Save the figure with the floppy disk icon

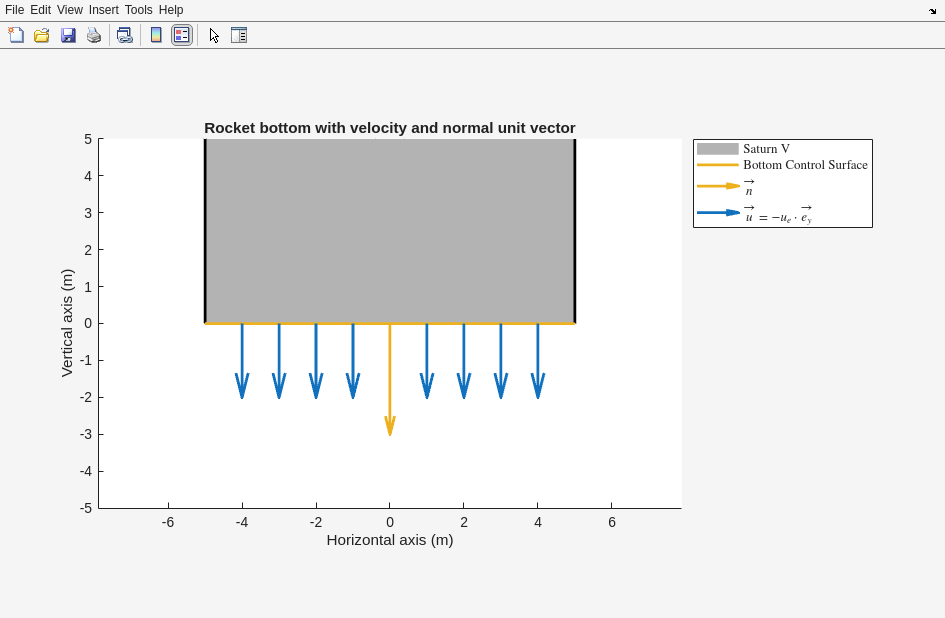[68, 35]
